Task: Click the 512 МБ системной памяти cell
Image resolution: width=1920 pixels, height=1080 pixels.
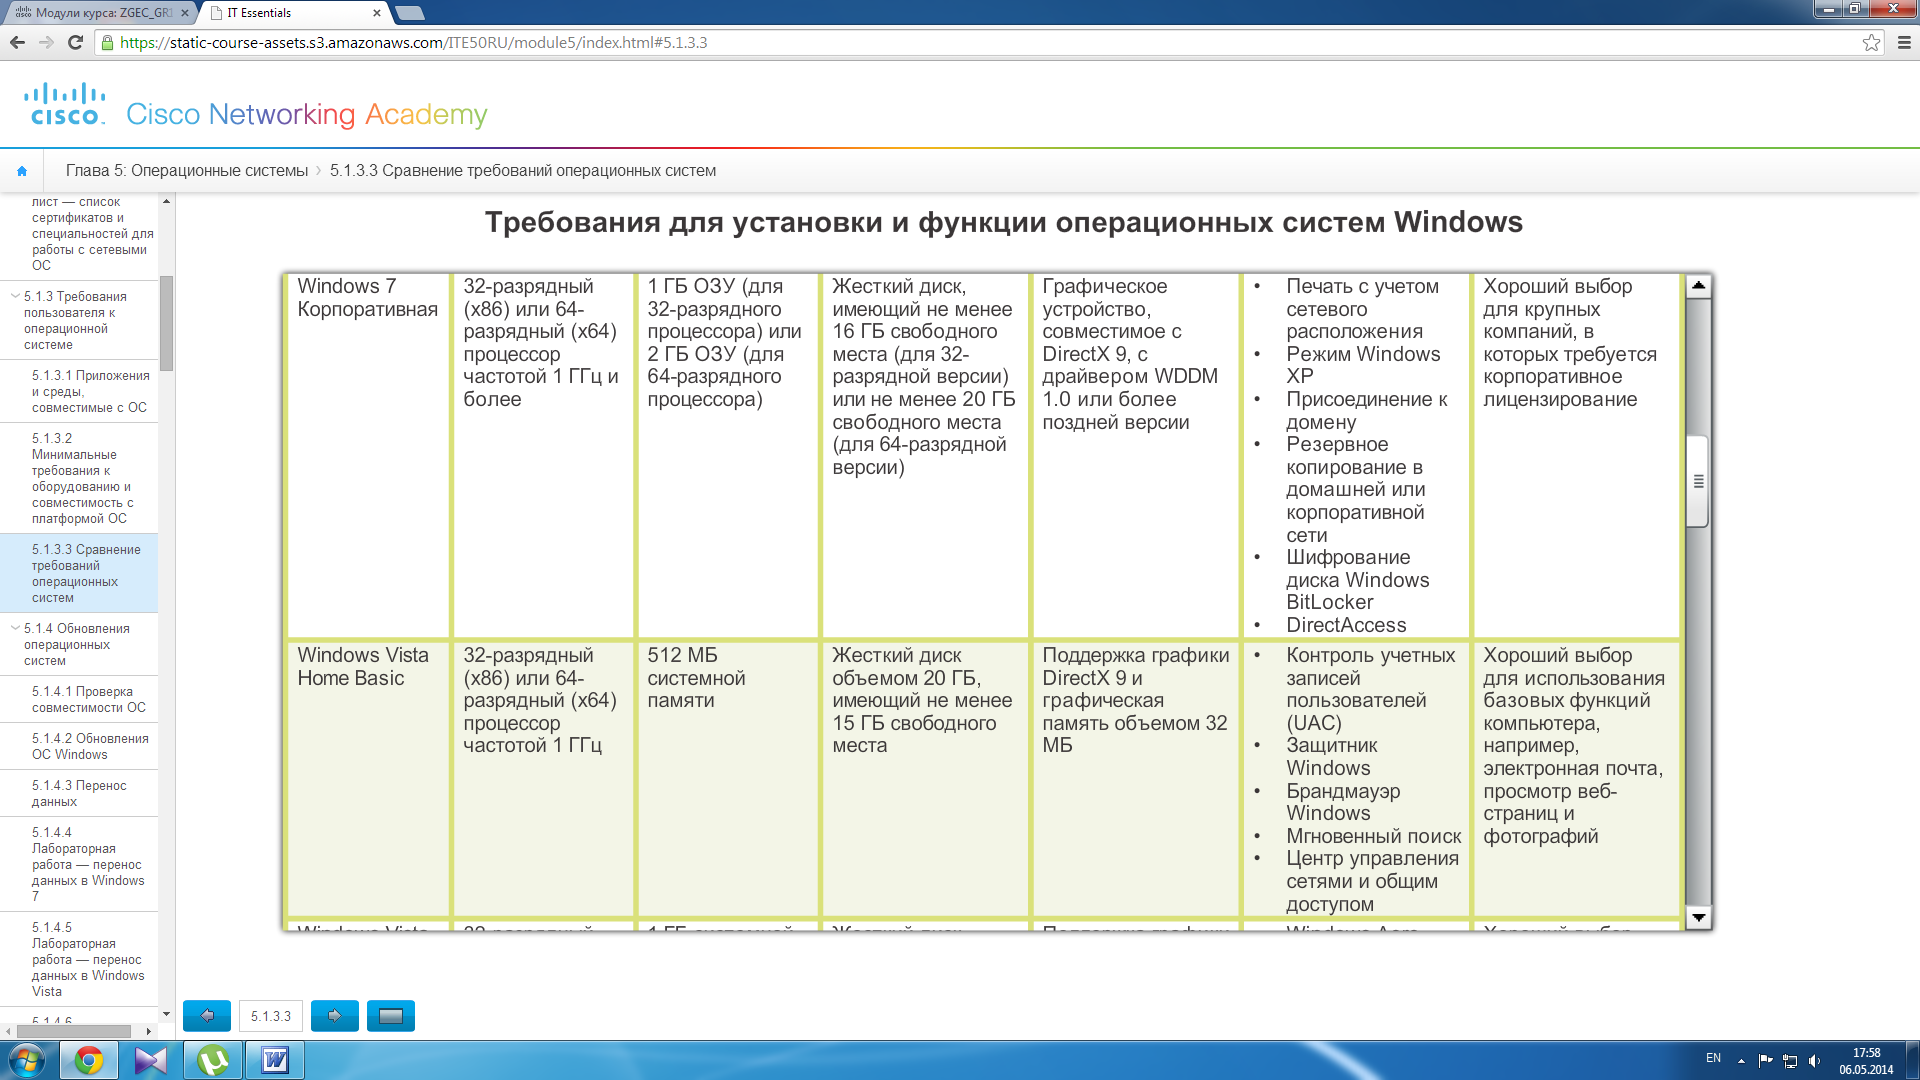Action: coord(727,778)
